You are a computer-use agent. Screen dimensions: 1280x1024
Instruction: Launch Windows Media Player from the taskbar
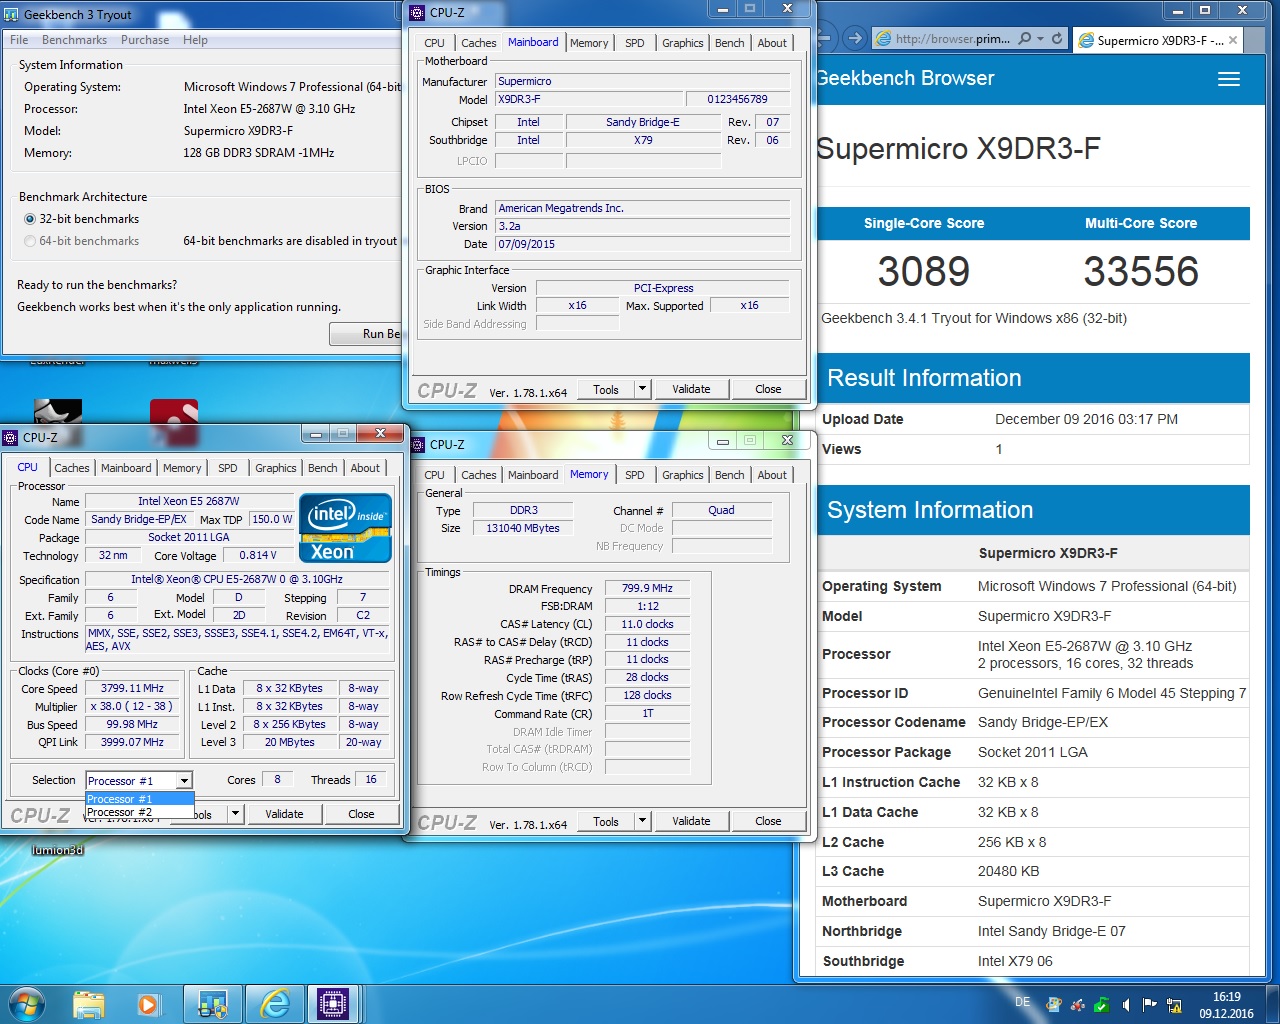click(149, 1004)
